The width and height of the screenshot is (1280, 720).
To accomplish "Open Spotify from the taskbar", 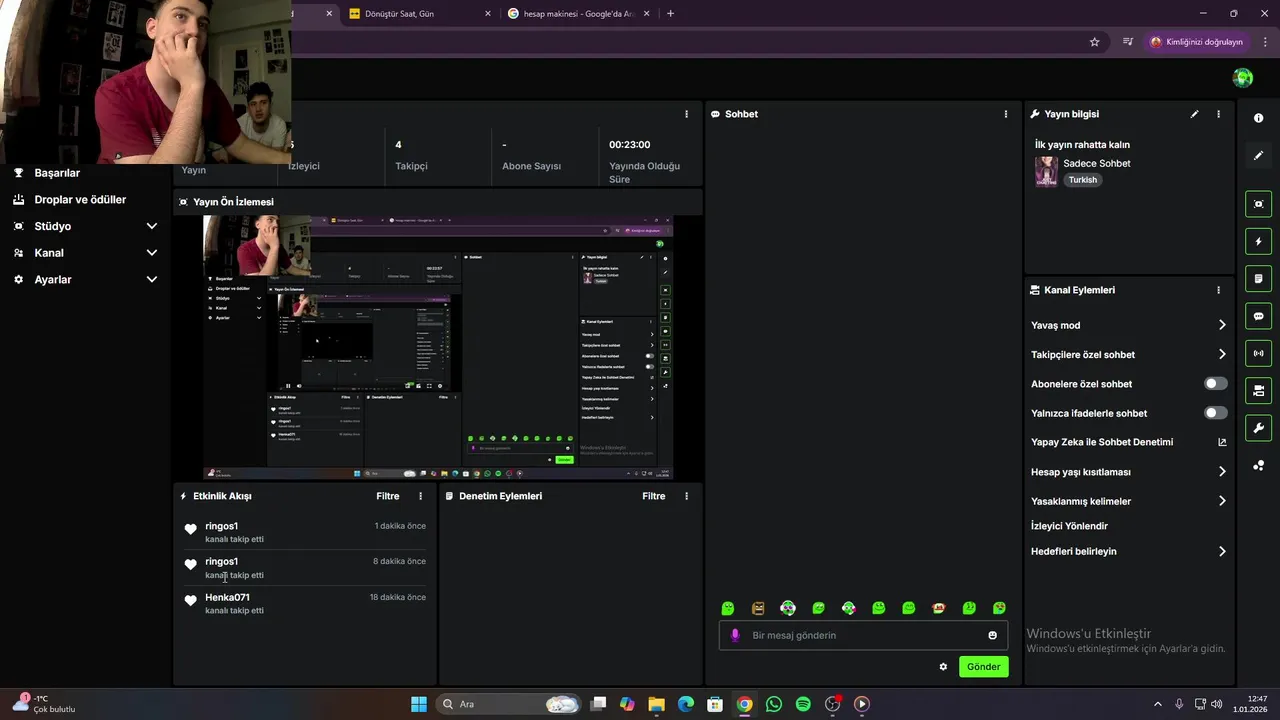I will 803,704.
